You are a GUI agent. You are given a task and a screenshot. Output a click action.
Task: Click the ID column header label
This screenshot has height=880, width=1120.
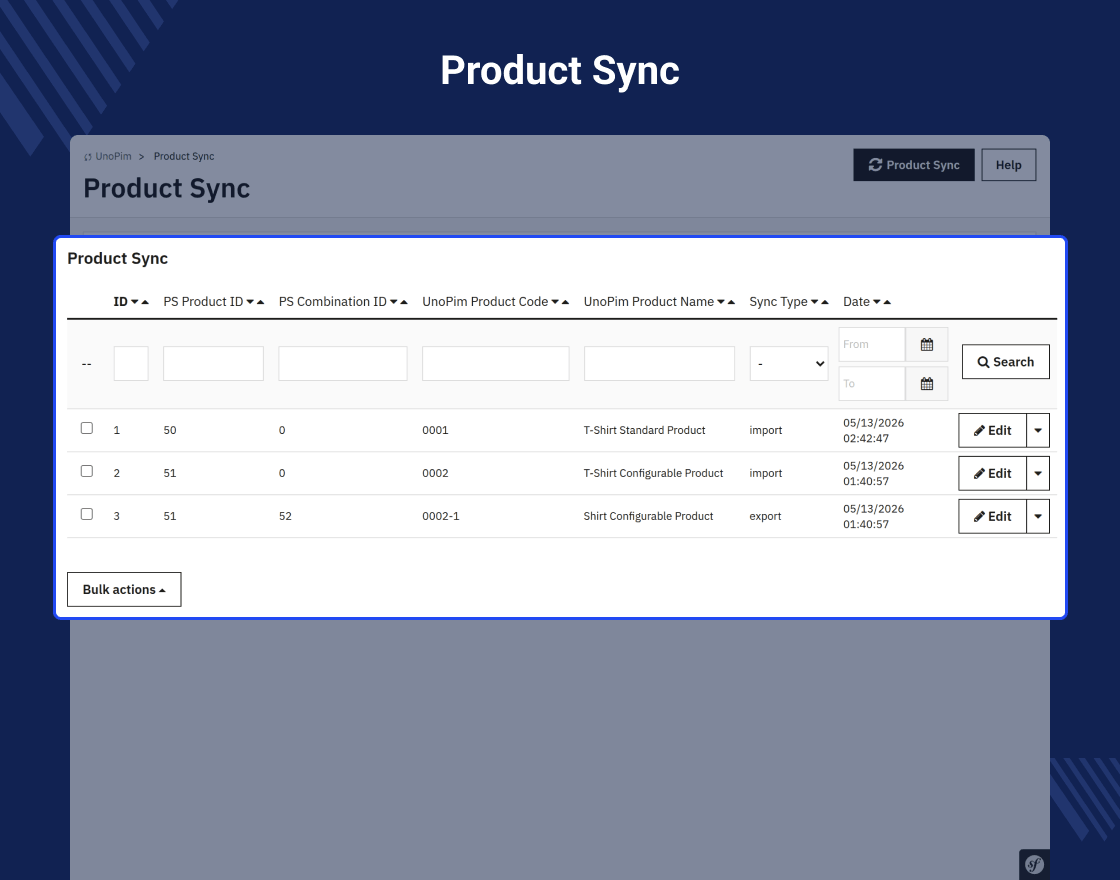click(121, 302)
